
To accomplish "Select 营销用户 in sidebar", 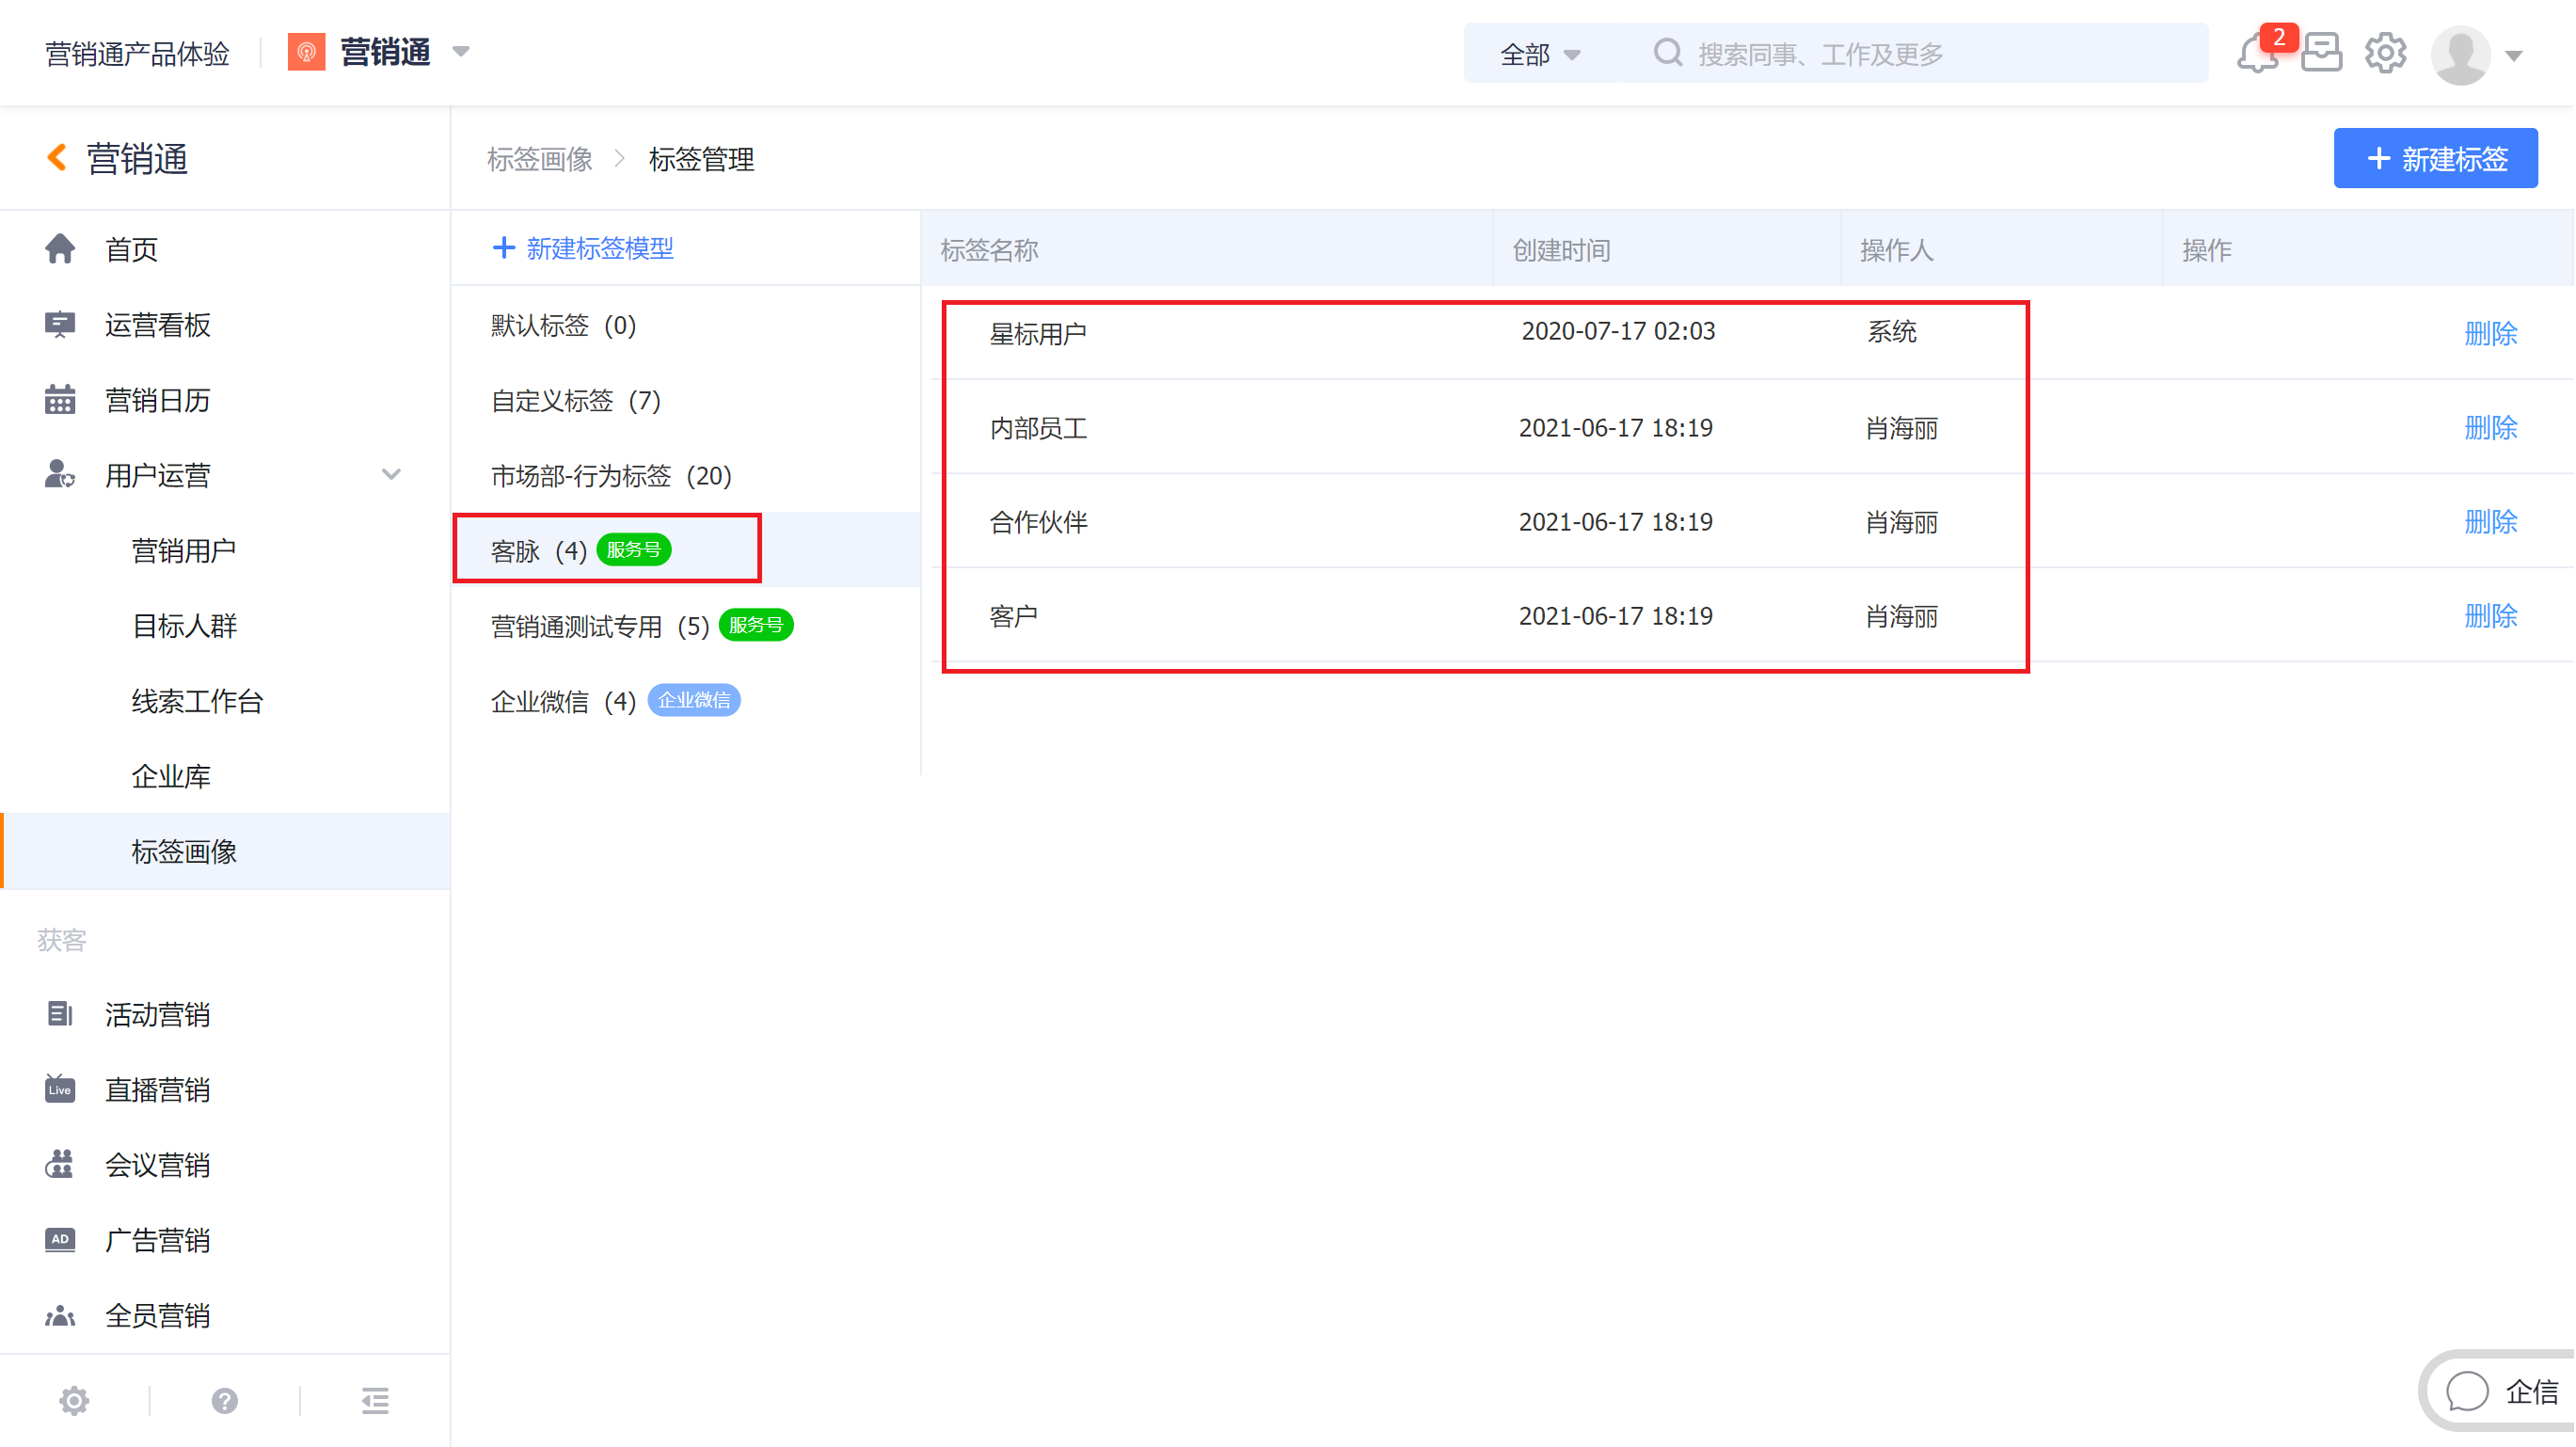I will [184, 550].
